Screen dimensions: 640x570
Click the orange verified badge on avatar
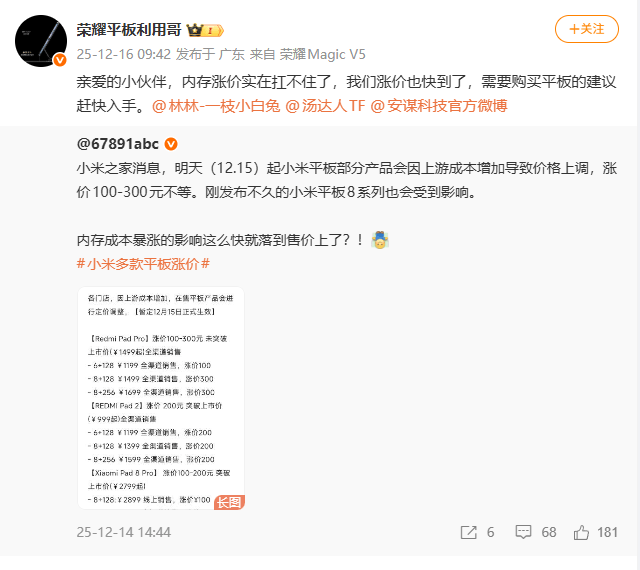click(60, 60)
